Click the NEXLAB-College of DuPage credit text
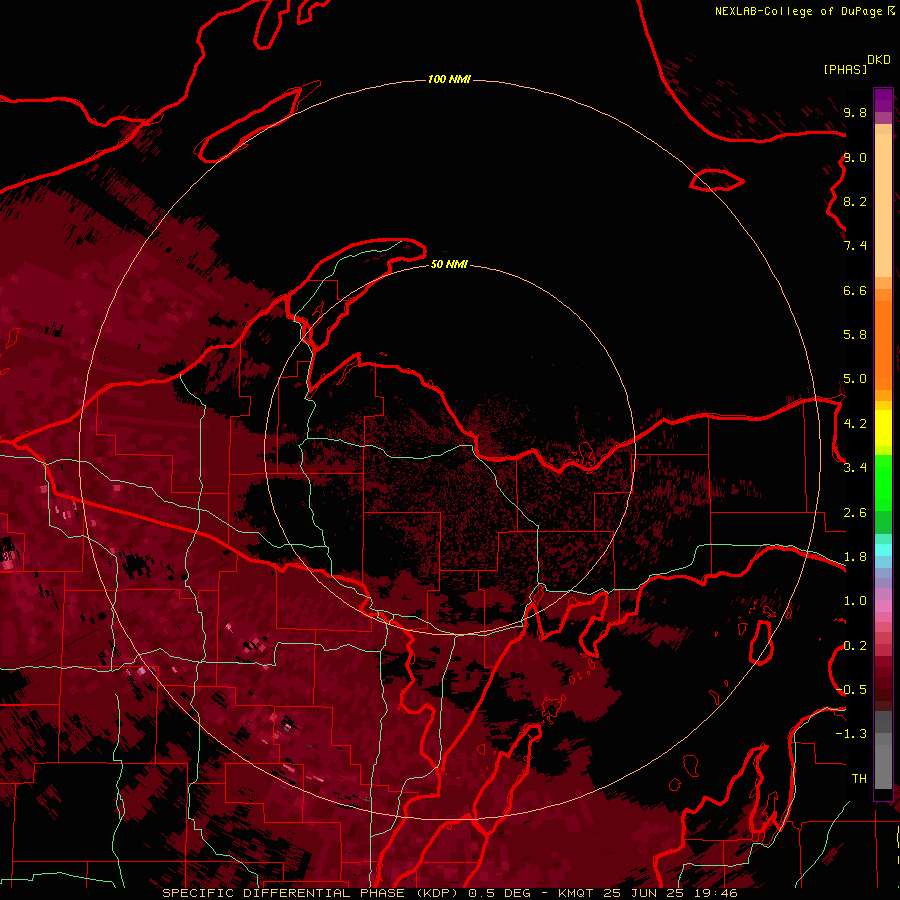900x900 pixels. [804, 11]
